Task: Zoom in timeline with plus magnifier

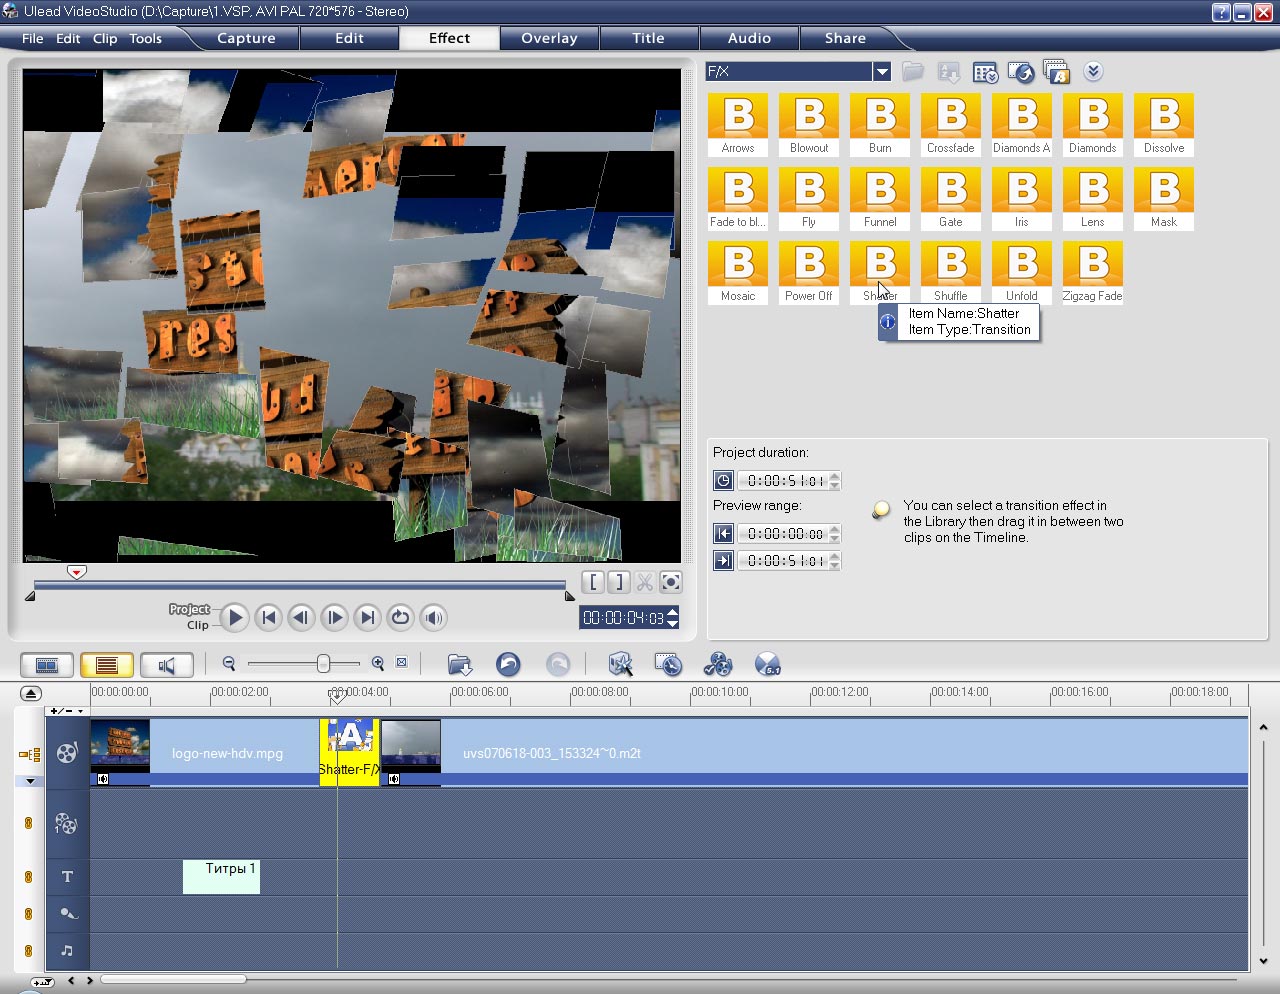Action: pyautogui.click(x=378, y=663)
